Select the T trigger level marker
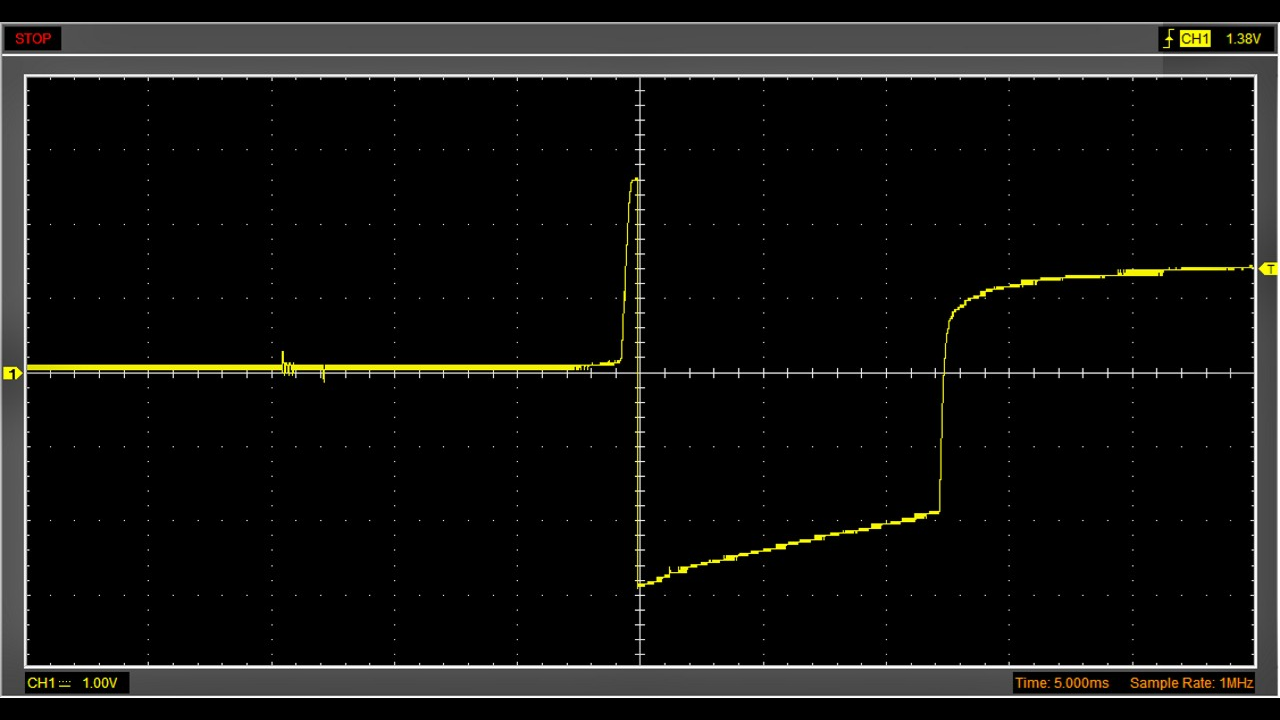Image resolution: width=1280 pixels, height=720 pixels. tap(1269, 269)
